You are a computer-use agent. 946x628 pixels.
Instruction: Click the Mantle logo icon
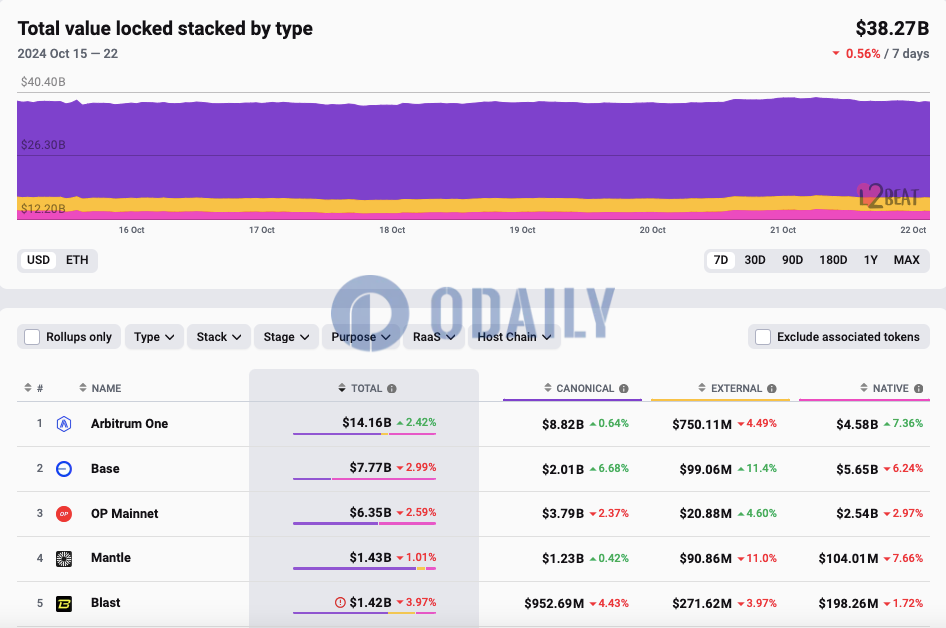coord(64,559)
